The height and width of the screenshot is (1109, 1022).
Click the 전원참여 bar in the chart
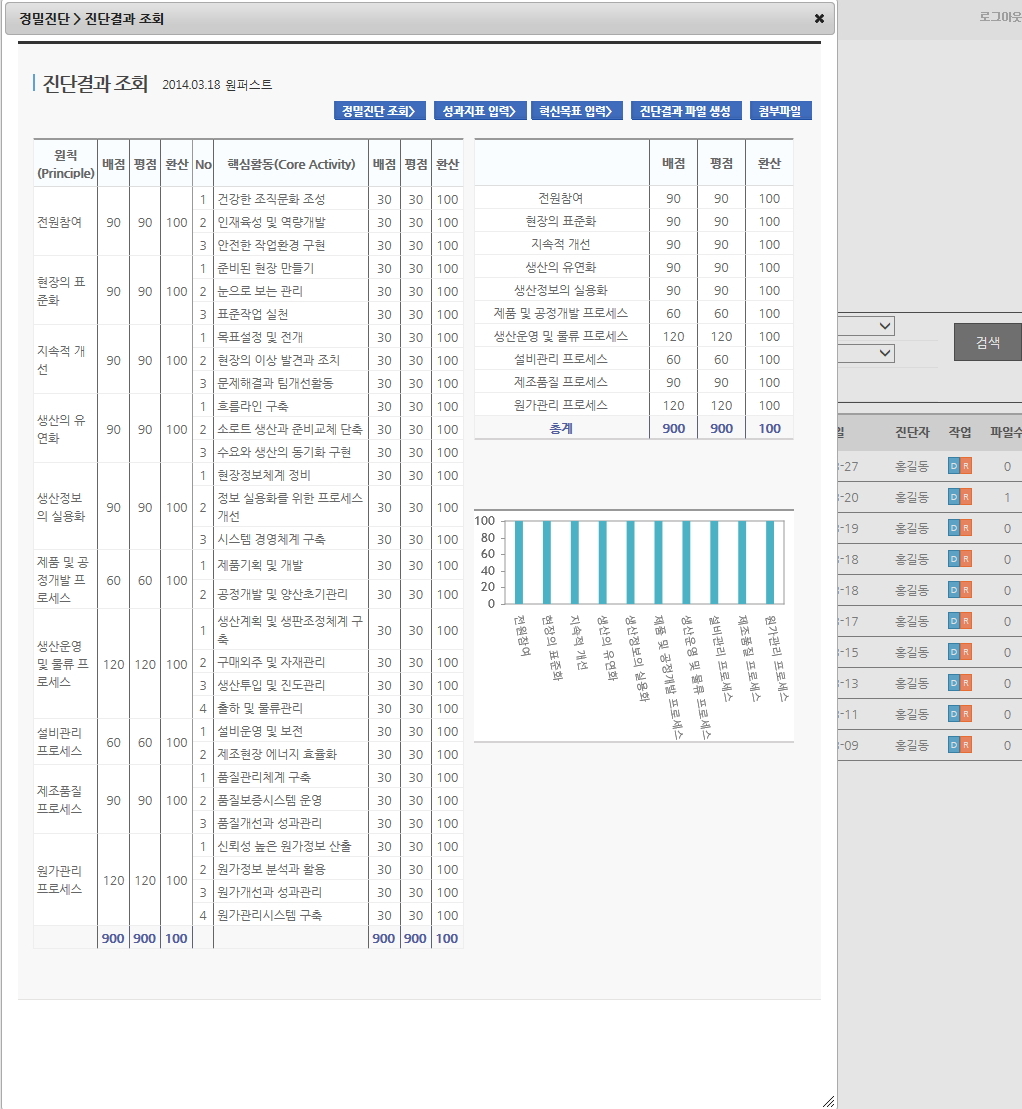point(519,562)
